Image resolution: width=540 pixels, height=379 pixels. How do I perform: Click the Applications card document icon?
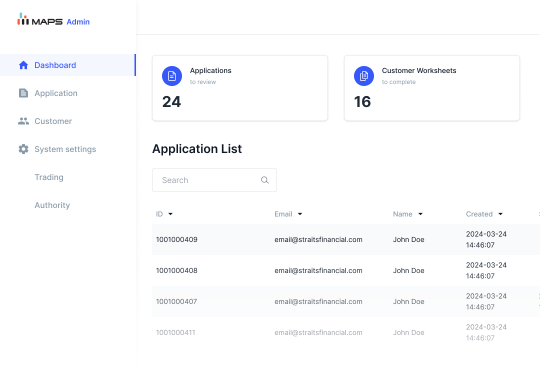[x=172, y=76]
